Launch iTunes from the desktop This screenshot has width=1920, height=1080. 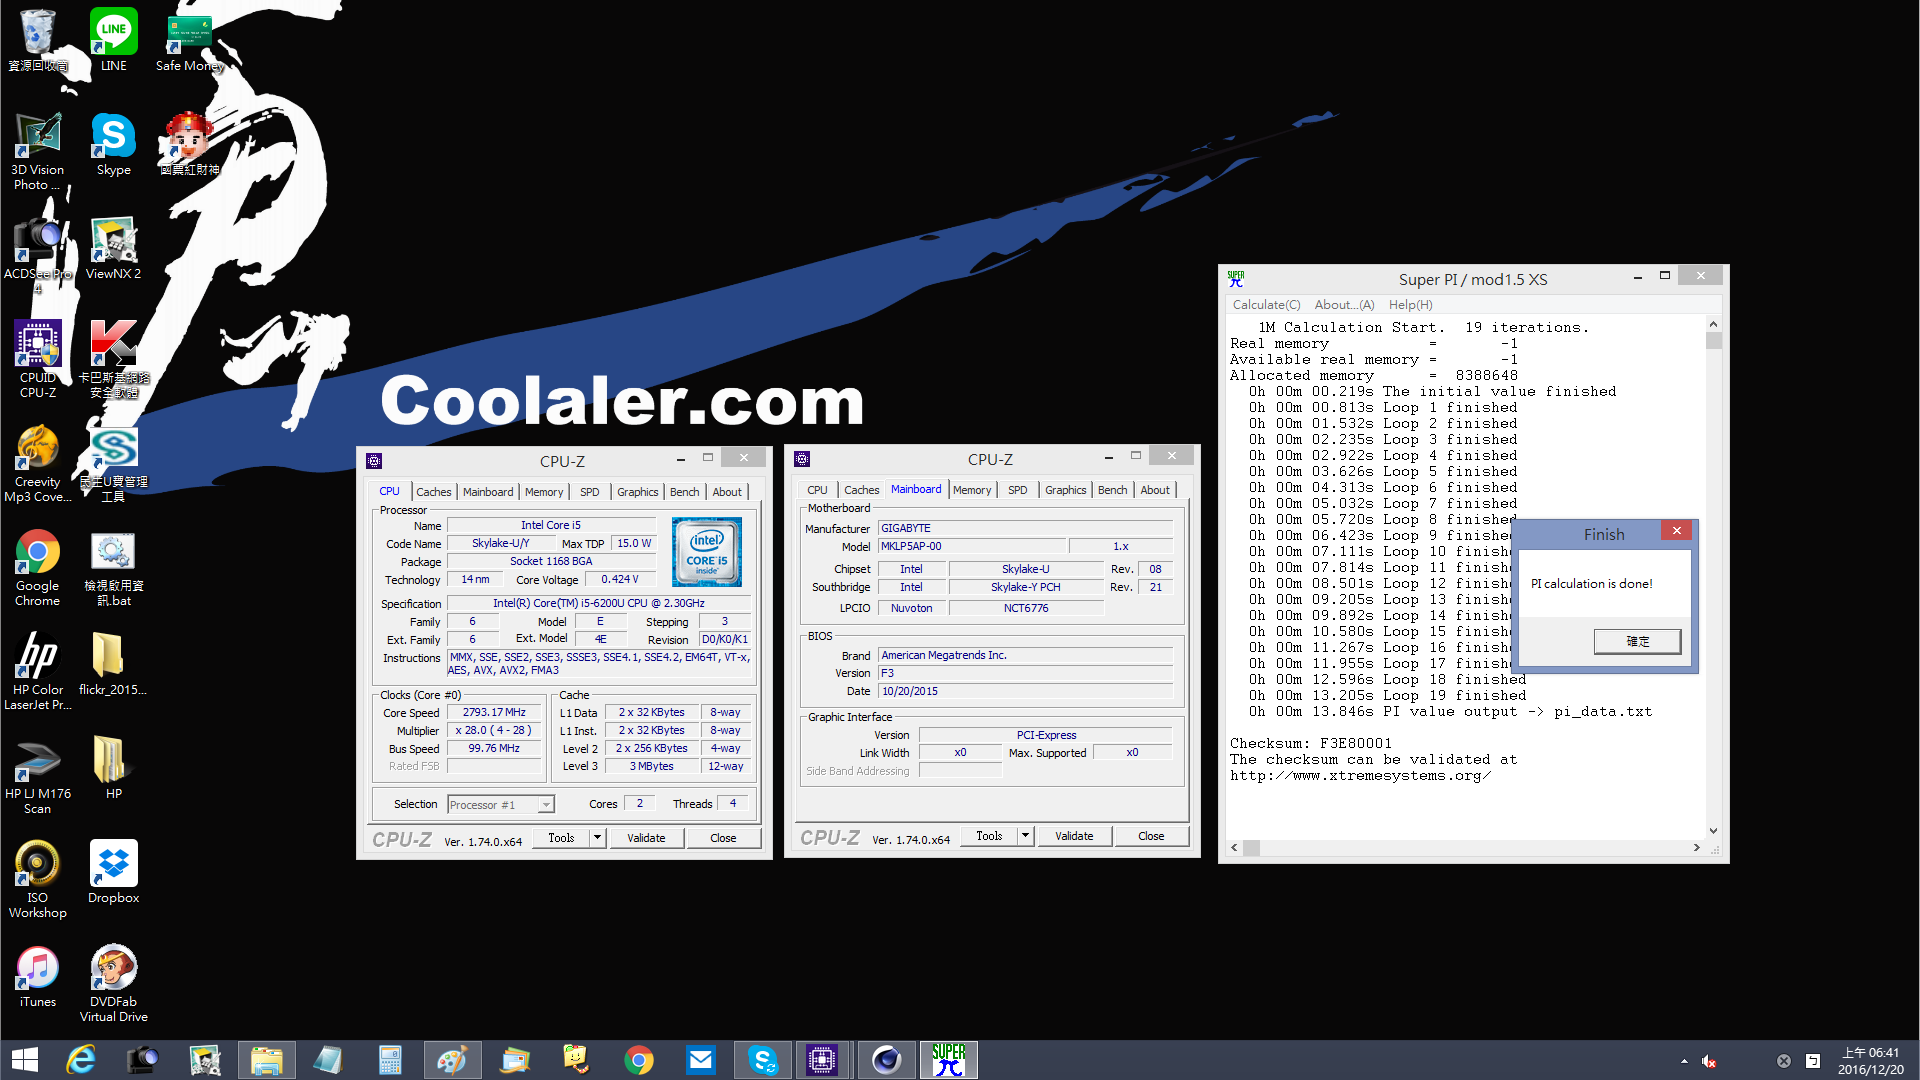(38, 976)
